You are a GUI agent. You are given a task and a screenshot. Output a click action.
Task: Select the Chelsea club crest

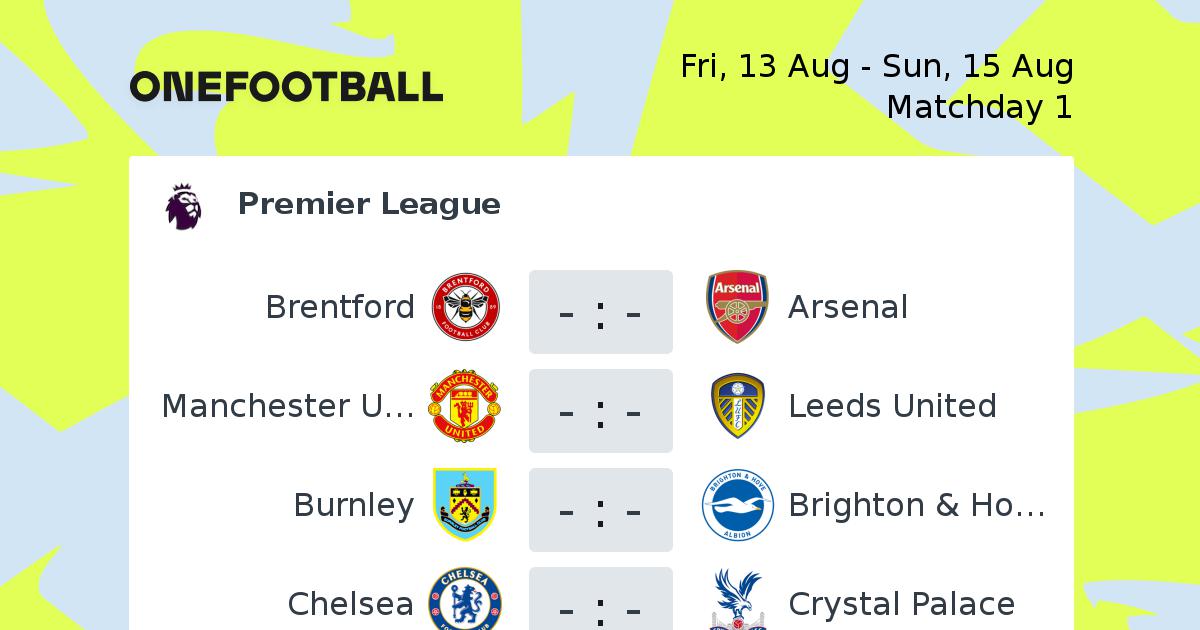click(x=465, y=600)
